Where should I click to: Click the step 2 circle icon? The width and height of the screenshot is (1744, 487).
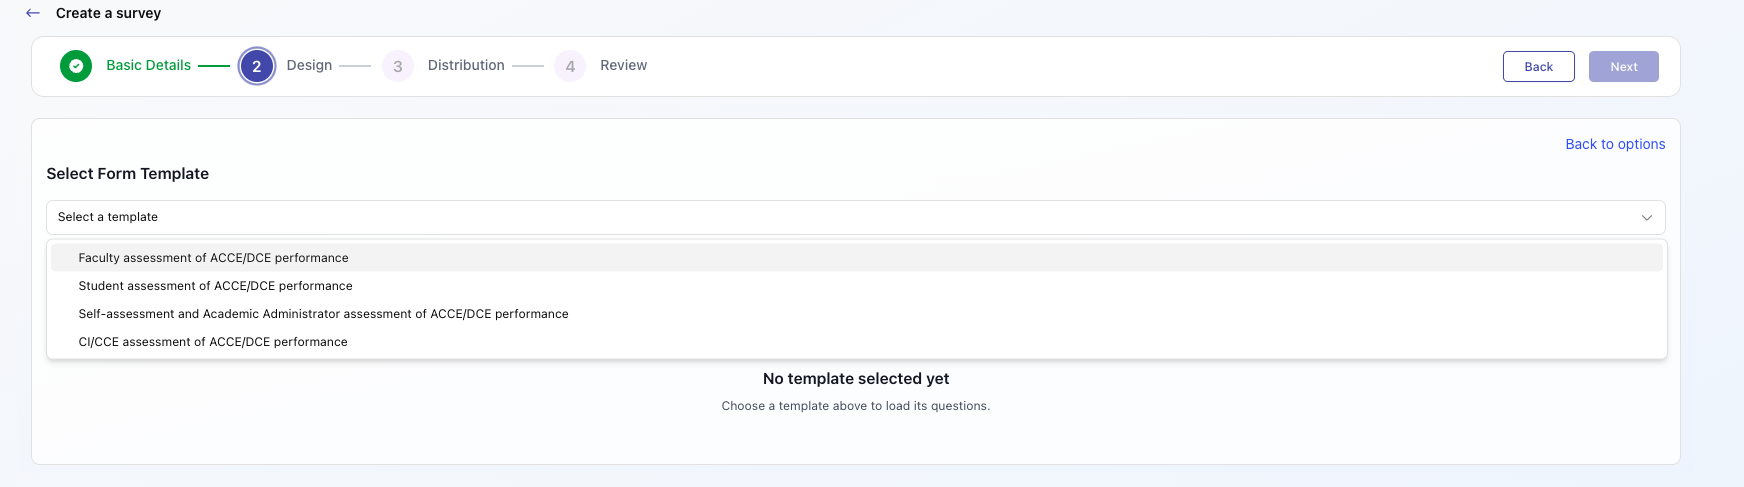257,66
